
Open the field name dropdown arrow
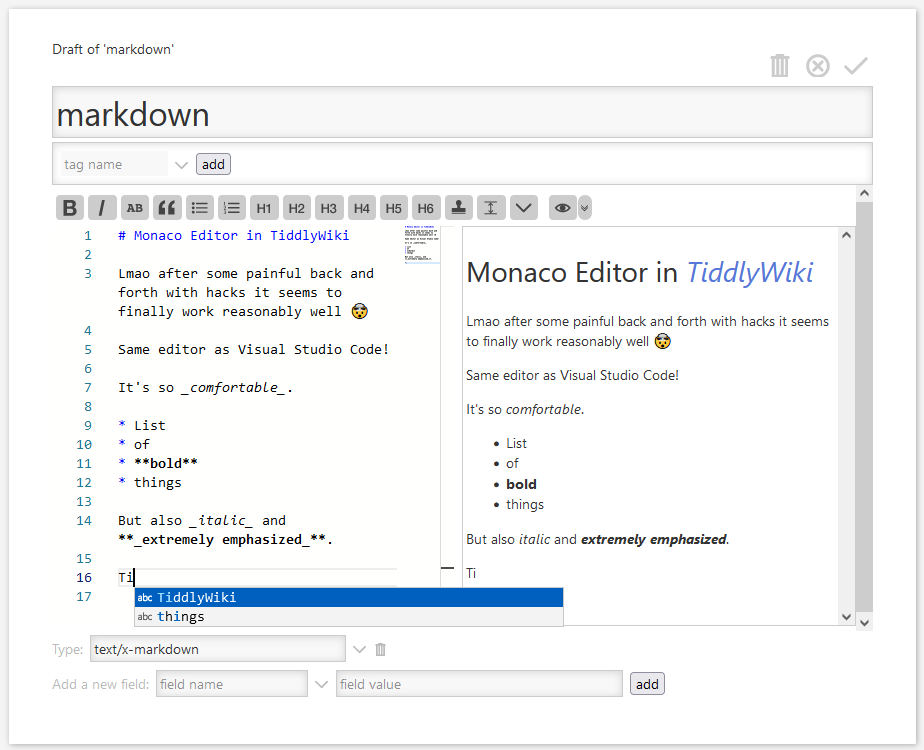(321, 684)
